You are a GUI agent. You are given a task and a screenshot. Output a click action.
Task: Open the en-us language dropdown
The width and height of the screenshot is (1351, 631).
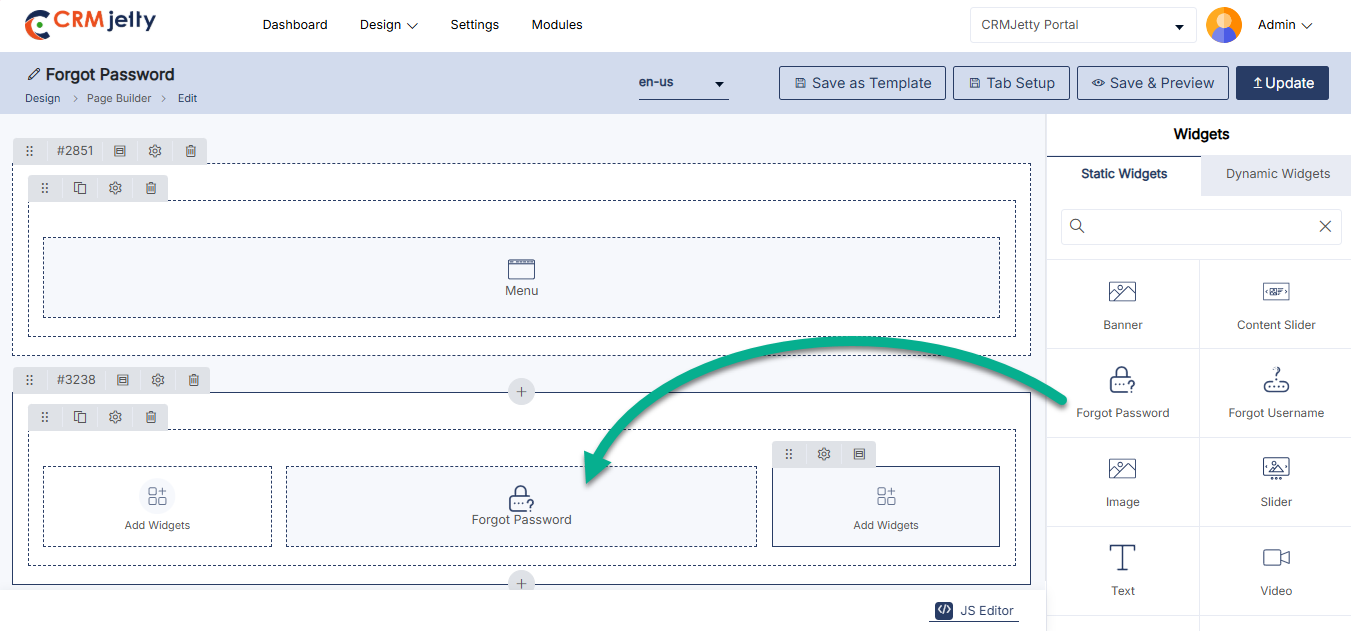click(x=683, y=83)
